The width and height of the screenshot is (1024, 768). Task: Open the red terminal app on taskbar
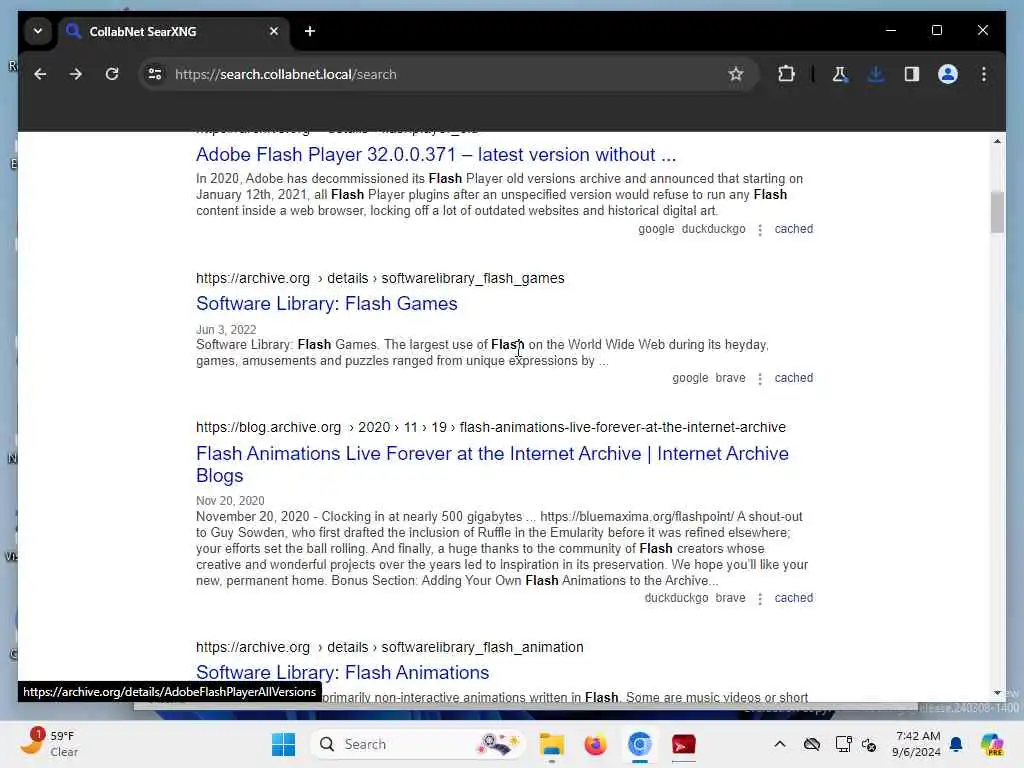pyautogui.click(x=684, y=744)
